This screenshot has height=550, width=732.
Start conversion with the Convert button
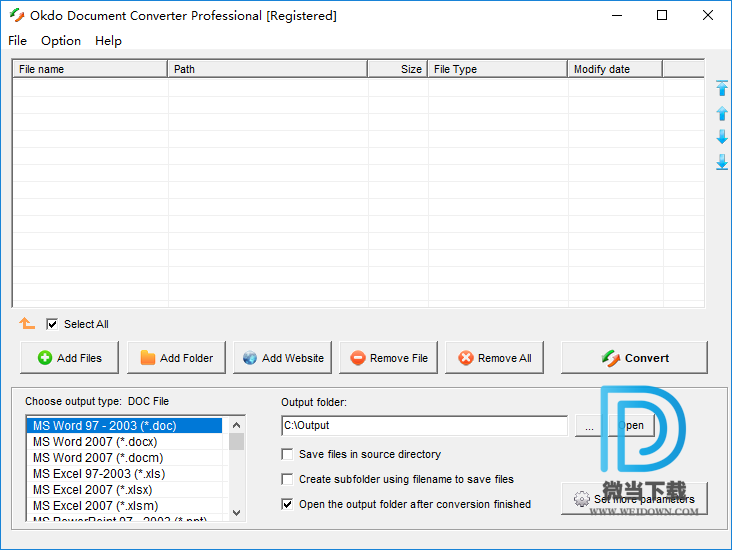(634, 358)
